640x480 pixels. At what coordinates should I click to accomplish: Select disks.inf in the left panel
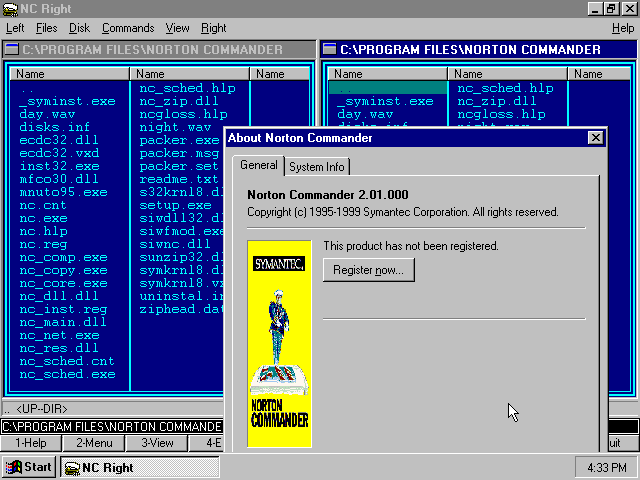(x=54, y=127)
